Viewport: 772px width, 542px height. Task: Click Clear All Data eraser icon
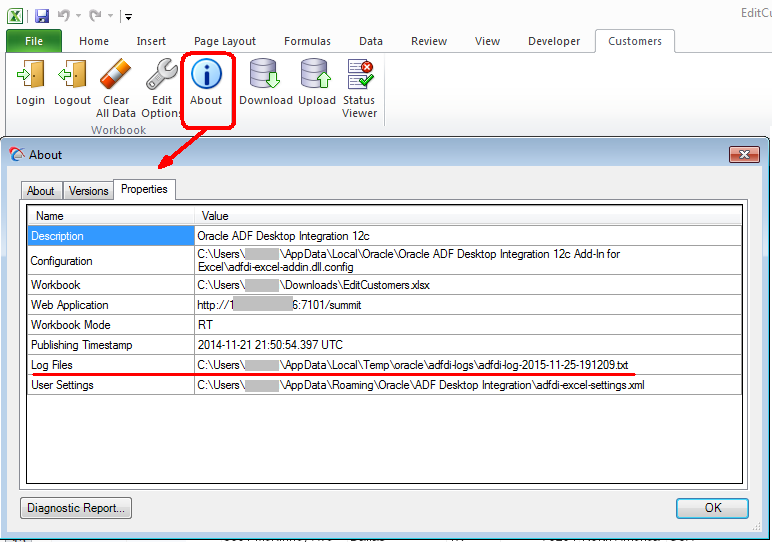pyautogui.click(x=116, y=74)
